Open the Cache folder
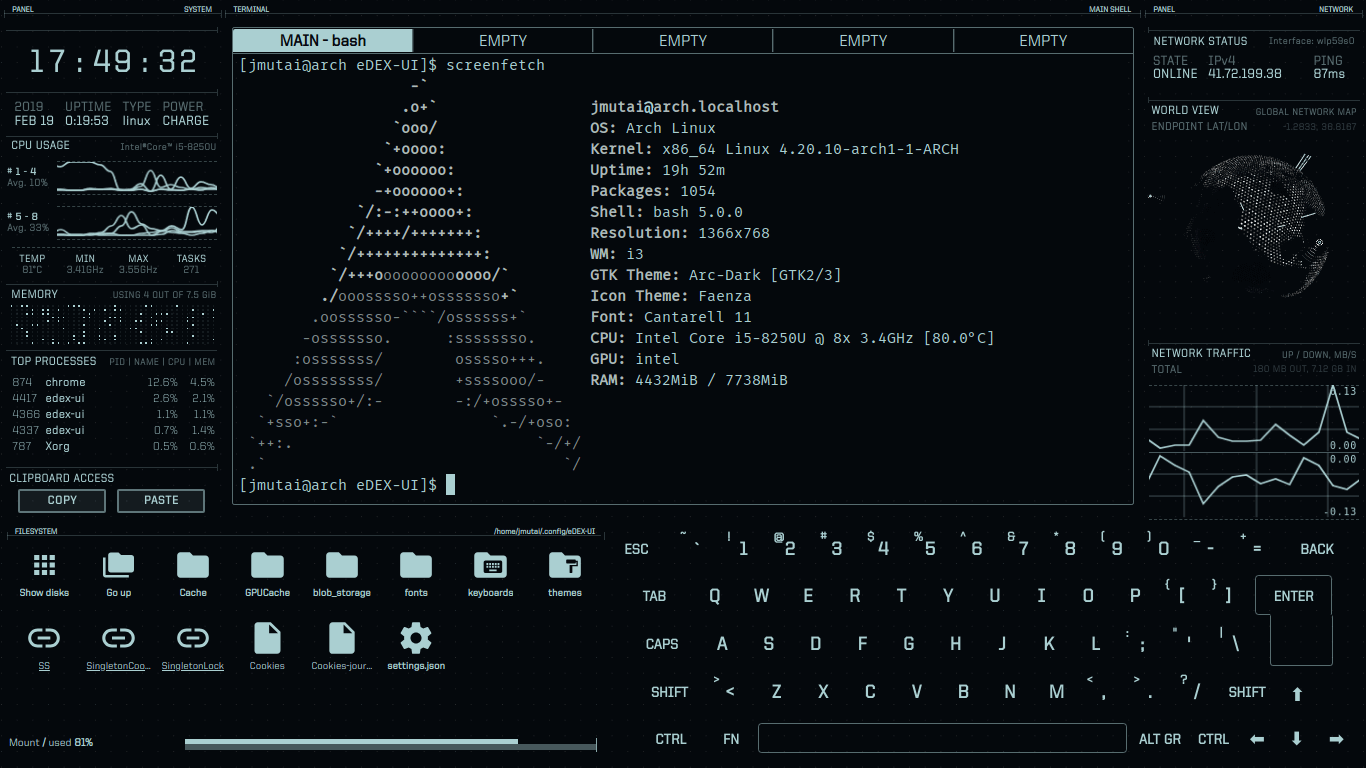This screenshot has width=1366, height=768. (192, 570)
